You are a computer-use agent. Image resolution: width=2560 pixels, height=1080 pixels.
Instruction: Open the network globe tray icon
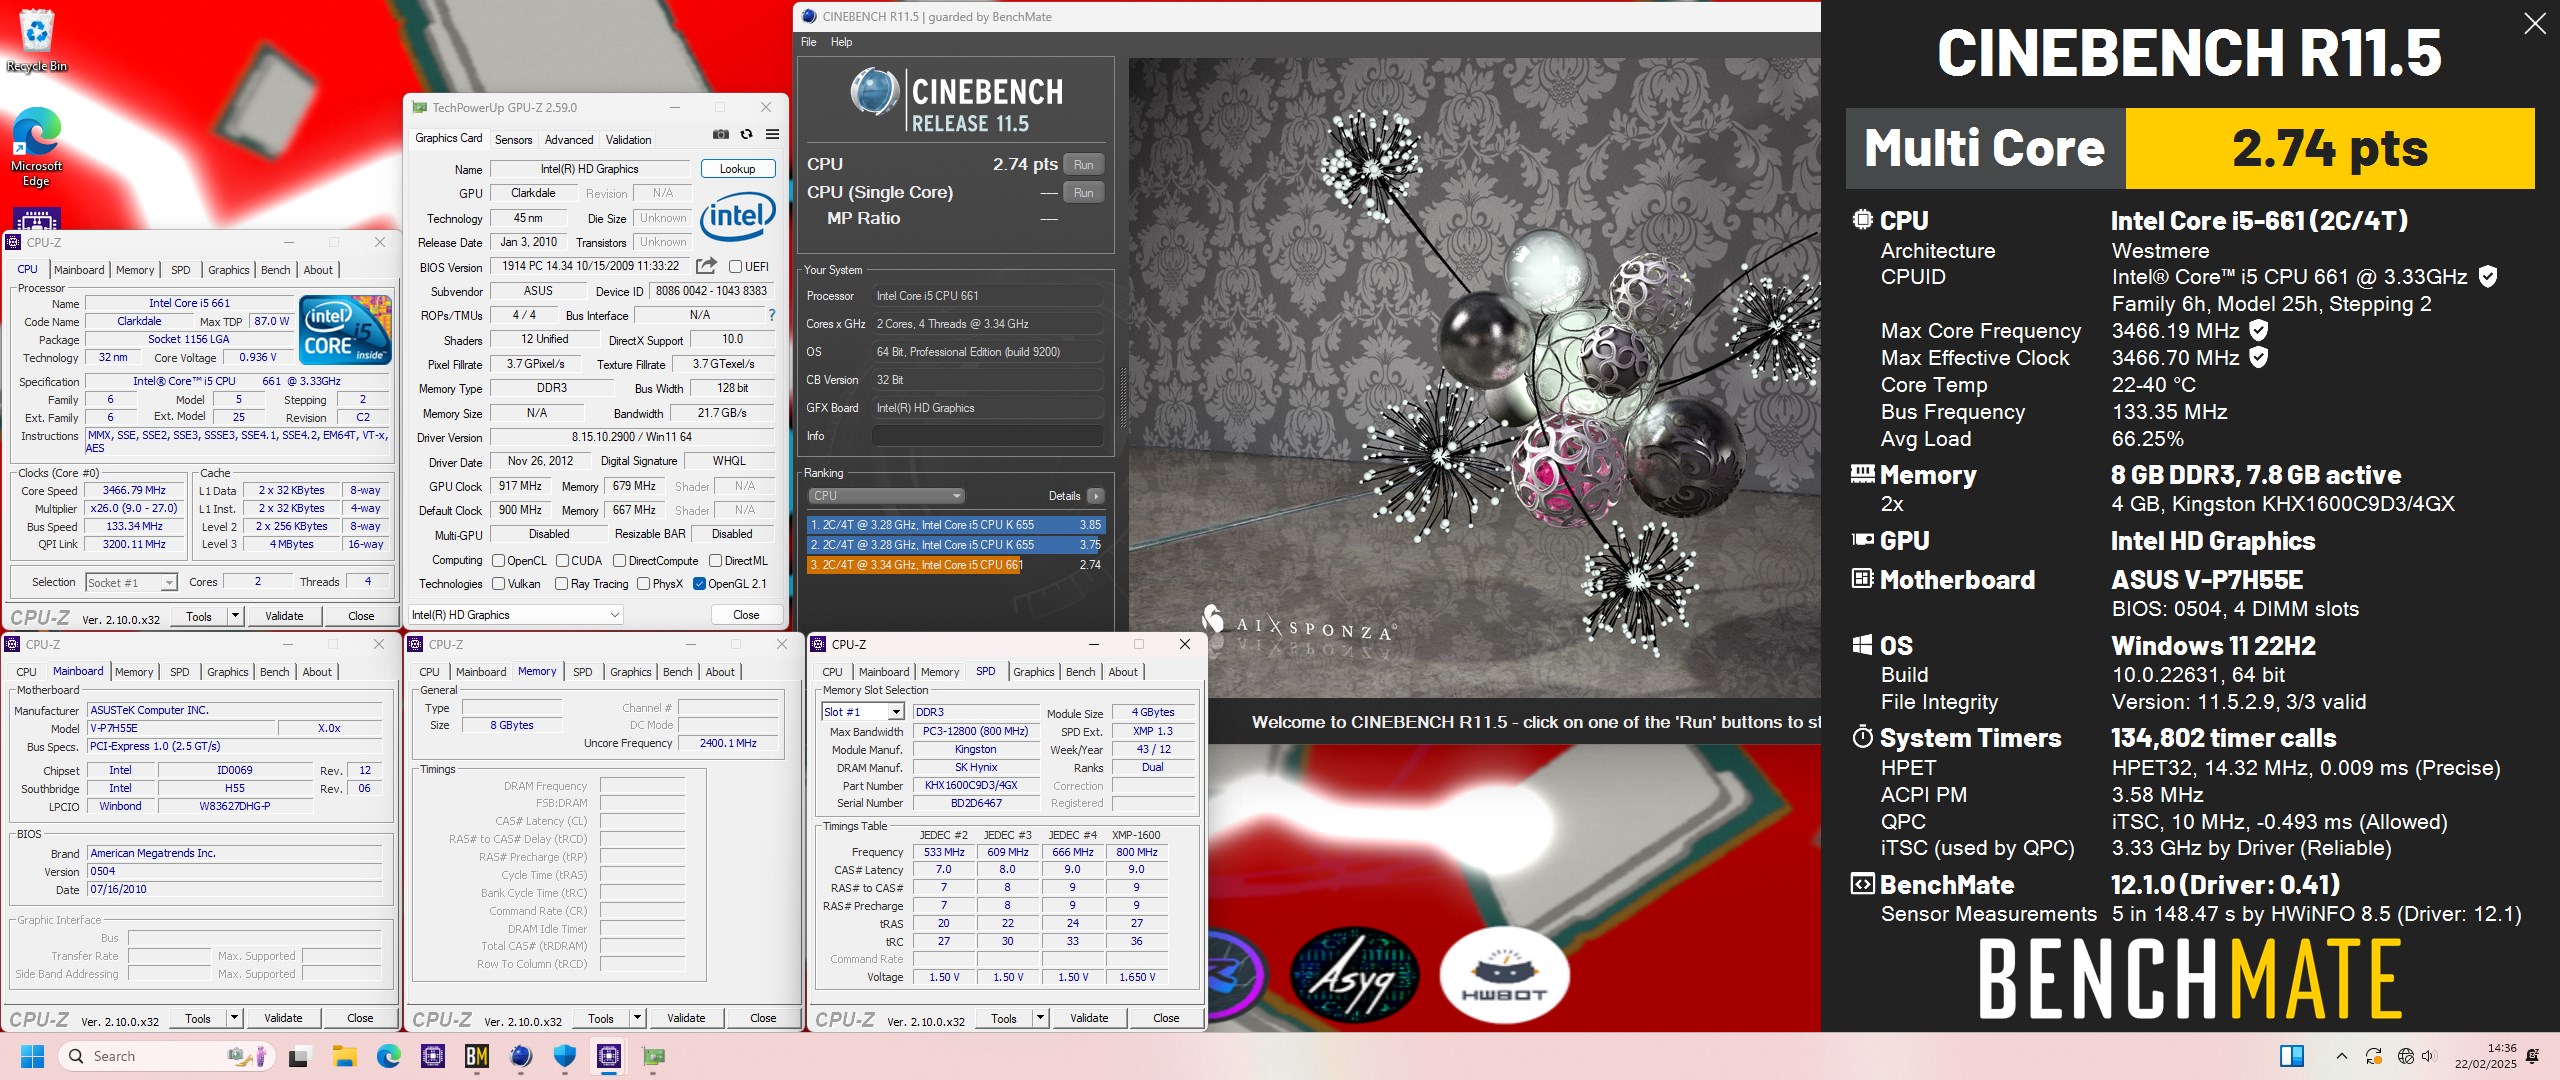pos(2406,1056)
